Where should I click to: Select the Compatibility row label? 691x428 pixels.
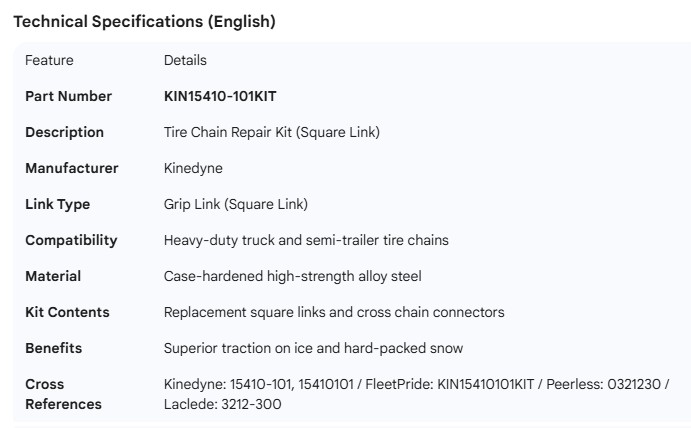71,240
